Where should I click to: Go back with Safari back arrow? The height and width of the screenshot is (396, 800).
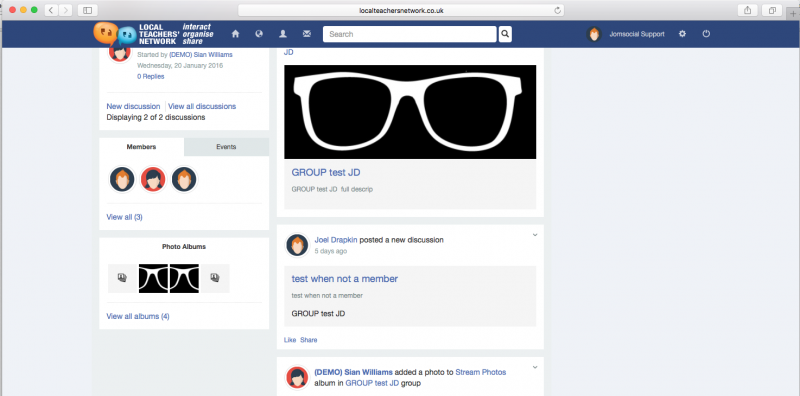[x=52, y=10]
